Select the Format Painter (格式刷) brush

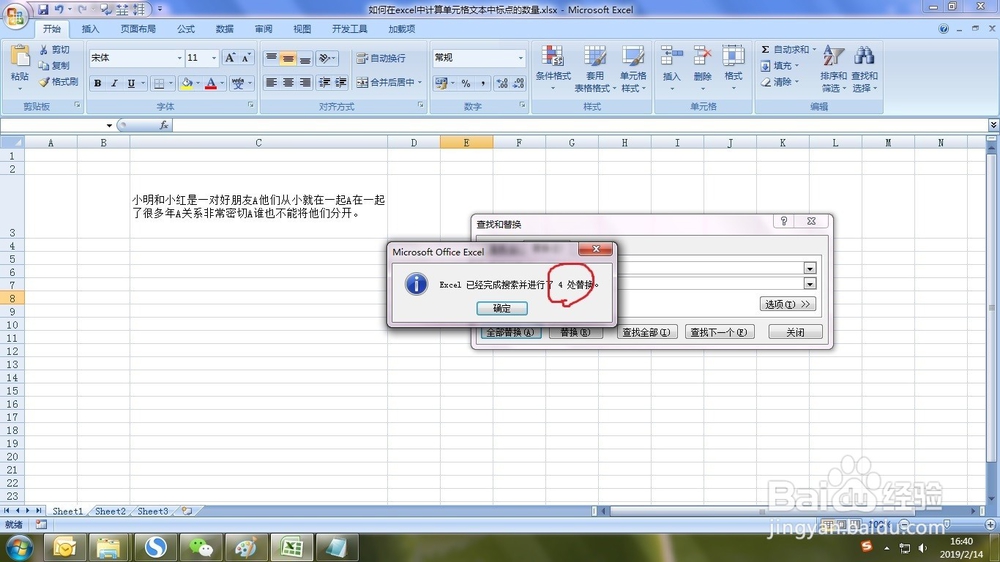(44, 82)
